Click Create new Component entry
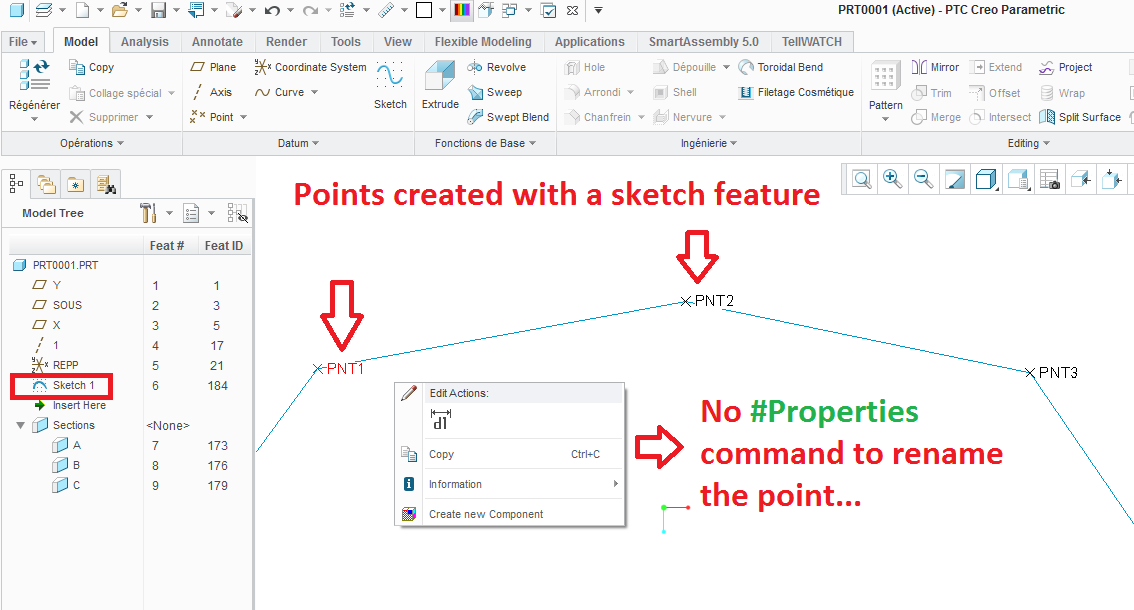 (486, 514)
